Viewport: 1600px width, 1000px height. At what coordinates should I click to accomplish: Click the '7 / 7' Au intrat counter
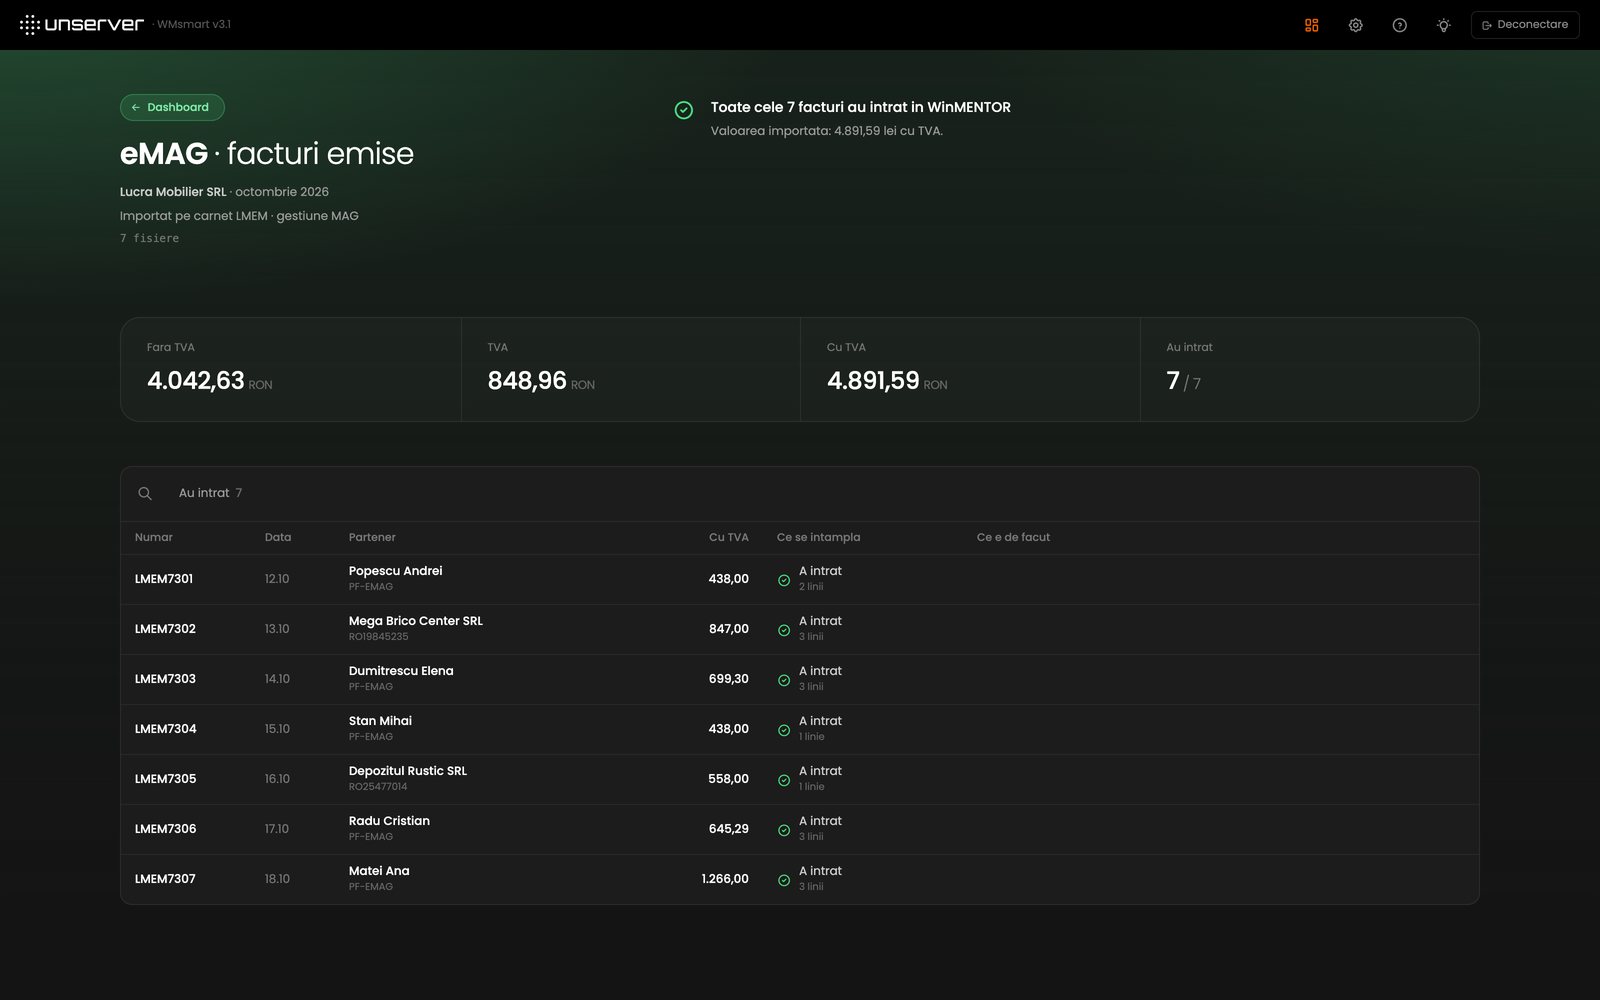click(x=1184, y=381)
